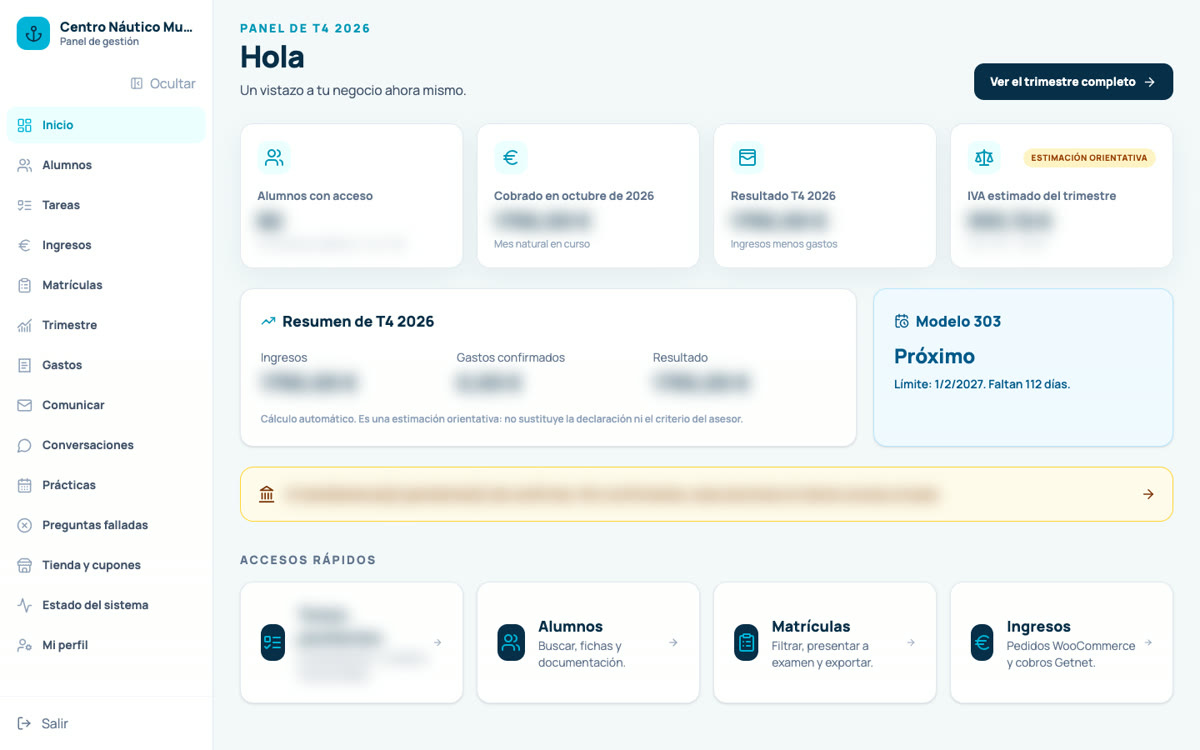Click the arrow in the Alumnos quick access card
The width and height of the screenshot is (1200, 750).
674,642
